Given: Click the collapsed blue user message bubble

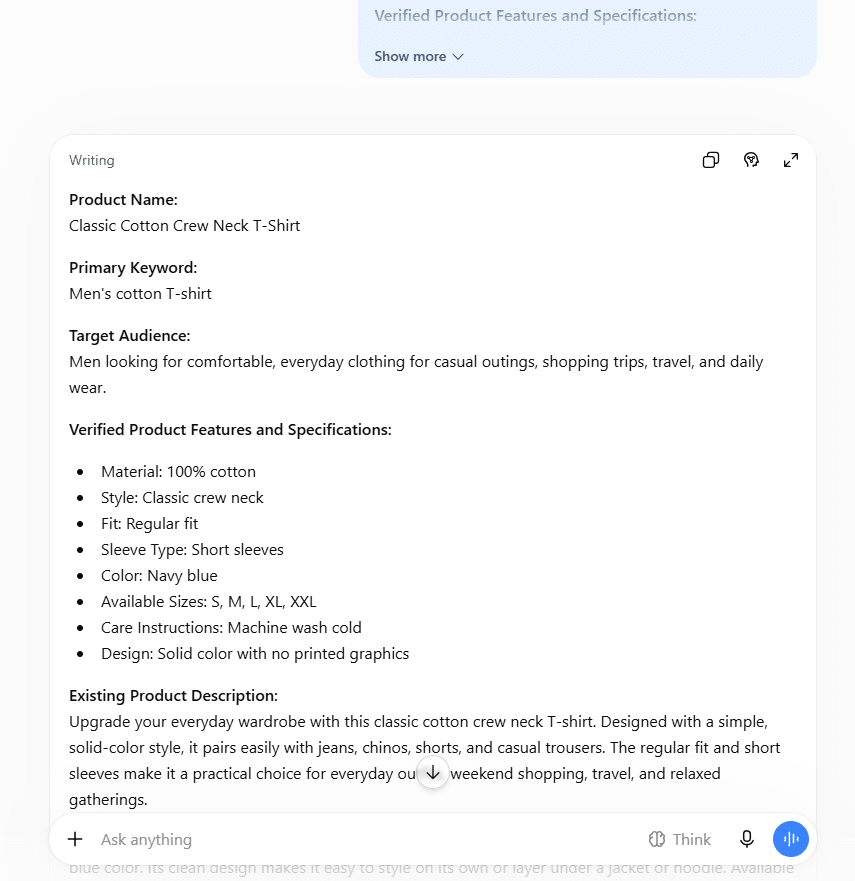Looking at the screenshot, I should (587, 38).
